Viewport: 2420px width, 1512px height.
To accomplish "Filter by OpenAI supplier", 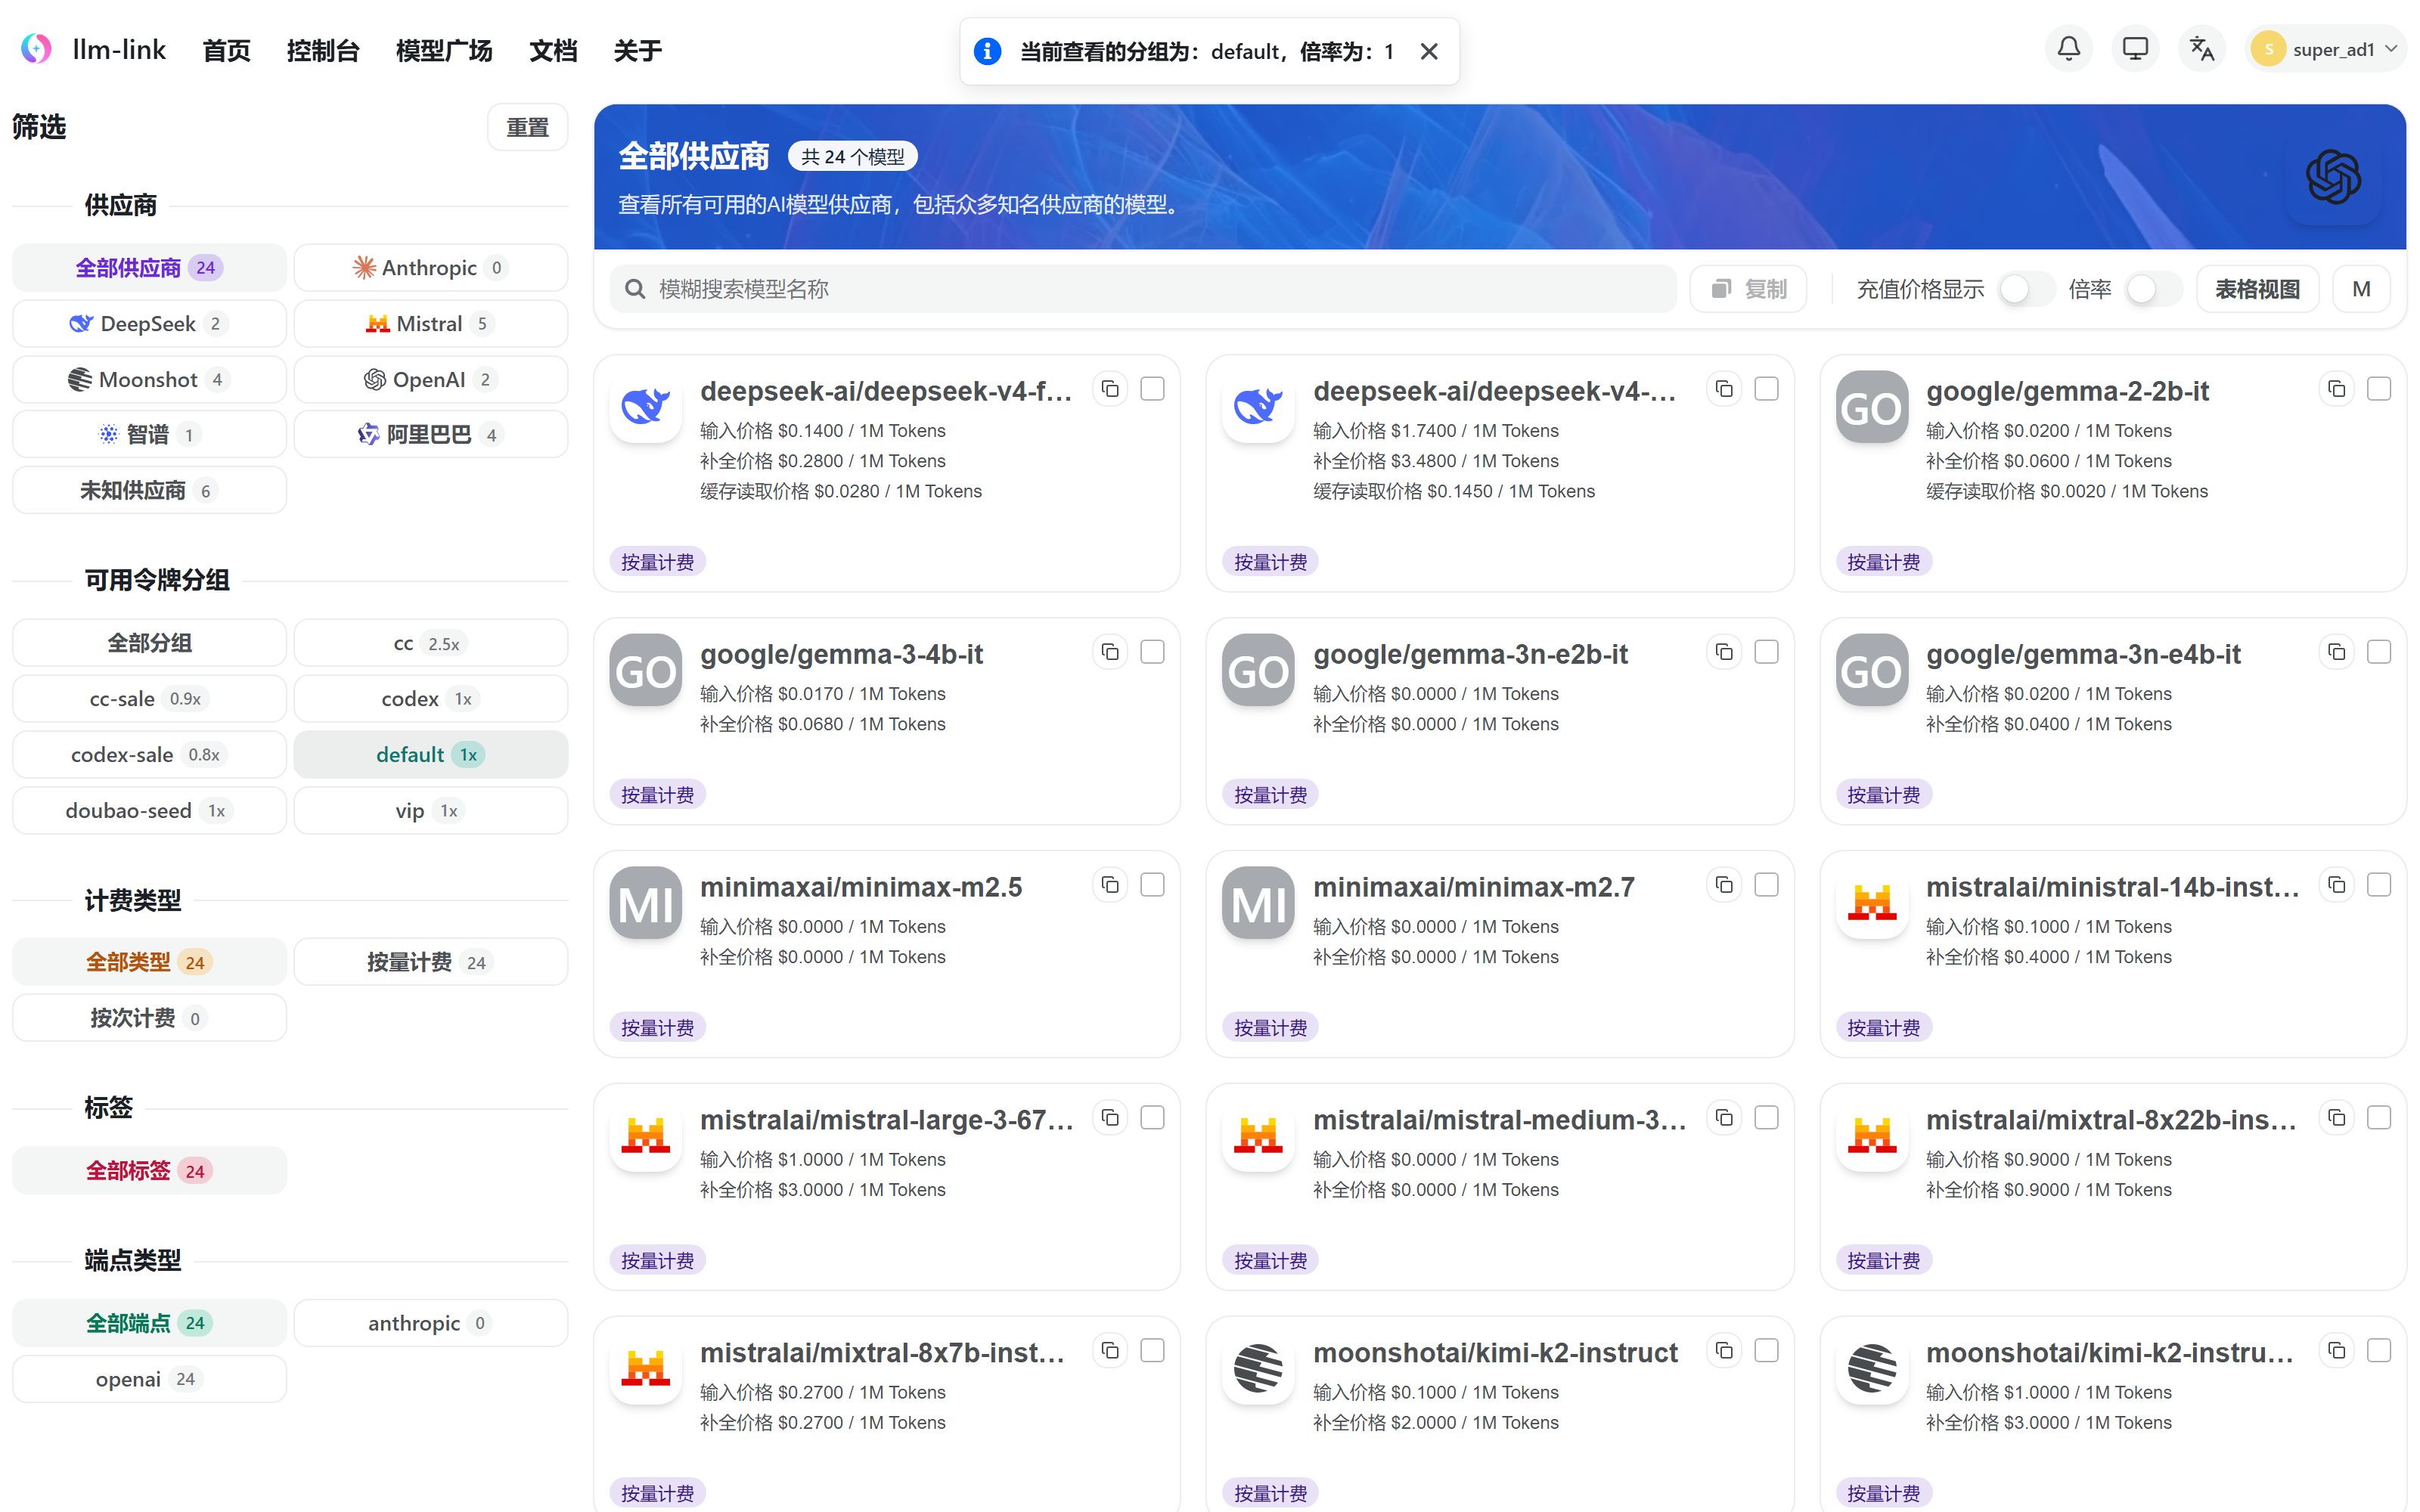I will pos(430,380).
